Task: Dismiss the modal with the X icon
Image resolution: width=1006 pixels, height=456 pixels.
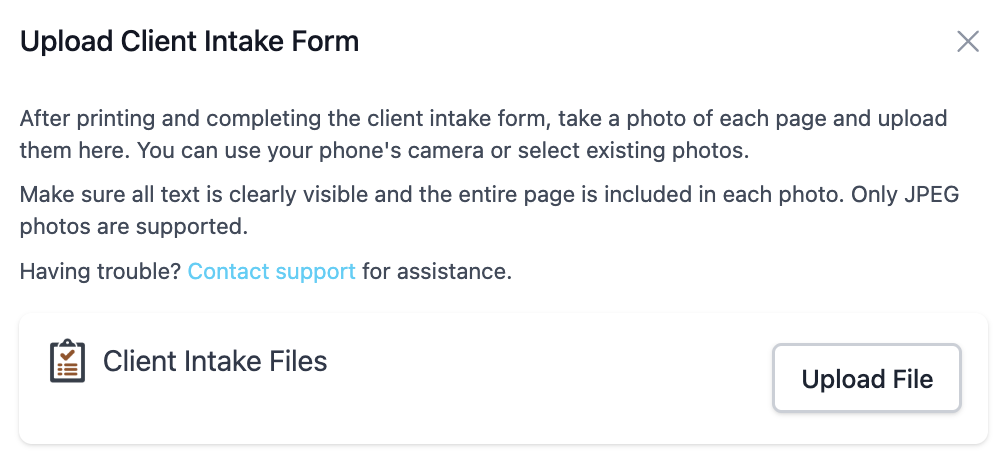Action: coord(968,42)
